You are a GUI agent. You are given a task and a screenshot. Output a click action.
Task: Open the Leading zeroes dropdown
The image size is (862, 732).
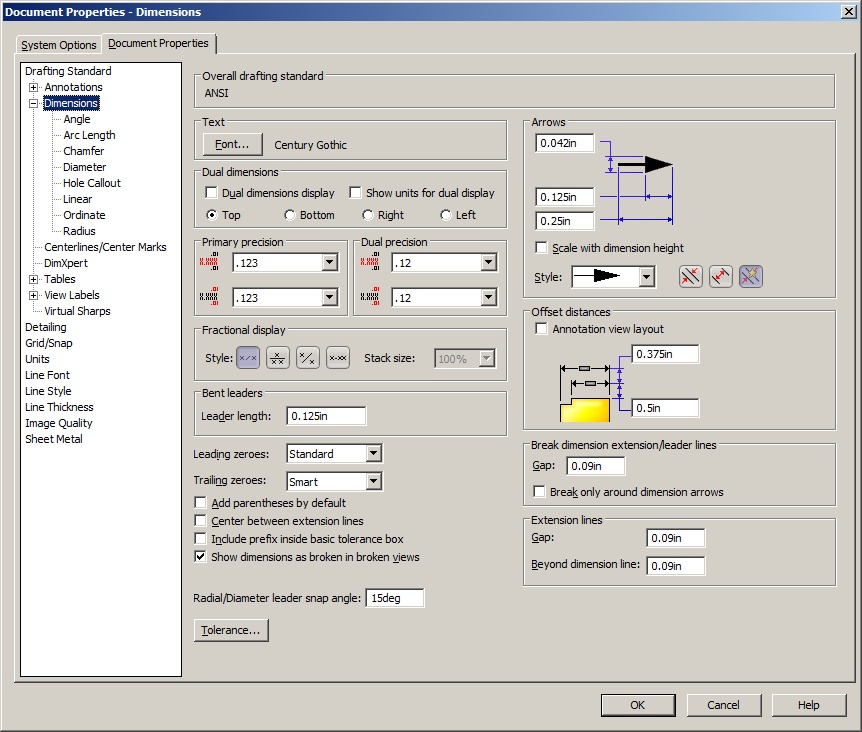point(374,454)
